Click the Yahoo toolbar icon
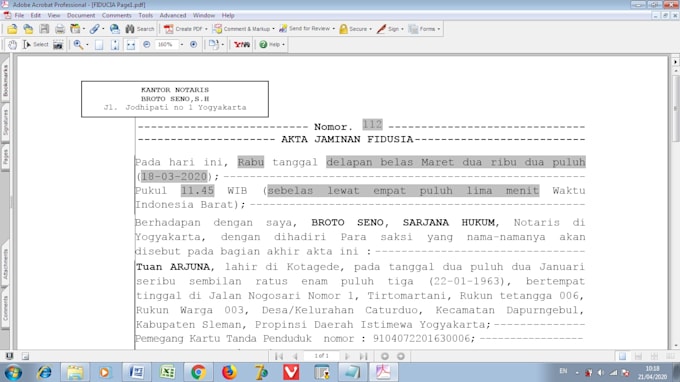This screenshot has width=680, height=382. click(242, 45)
